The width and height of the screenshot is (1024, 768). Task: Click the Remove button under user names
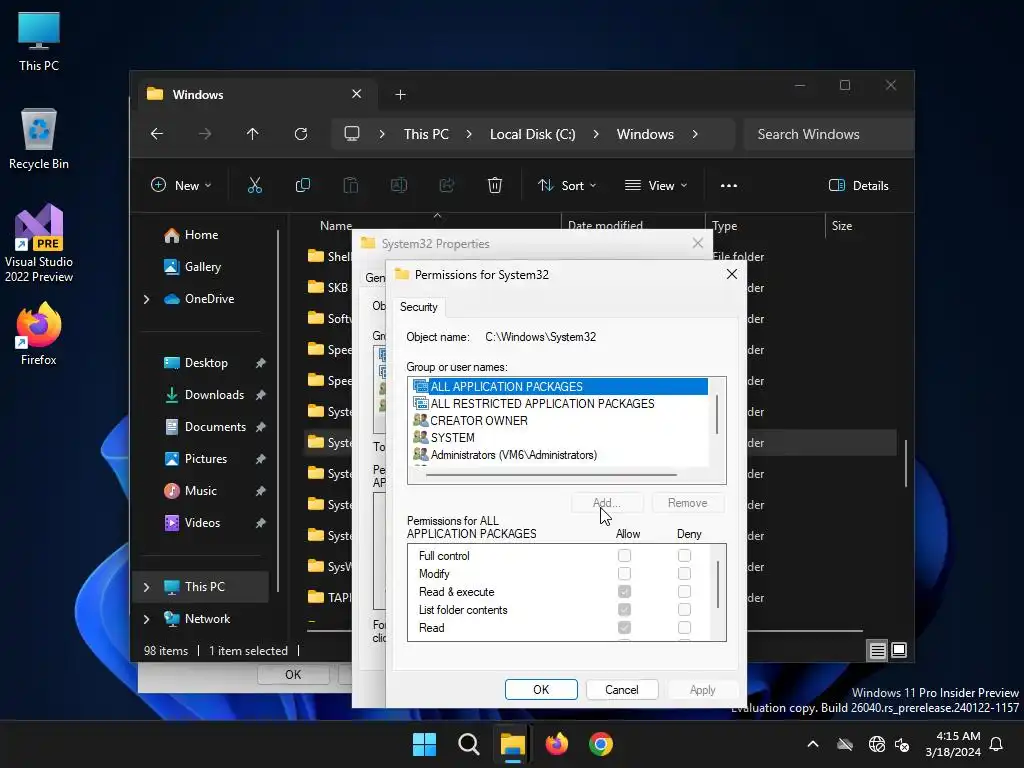click(688, 503)
